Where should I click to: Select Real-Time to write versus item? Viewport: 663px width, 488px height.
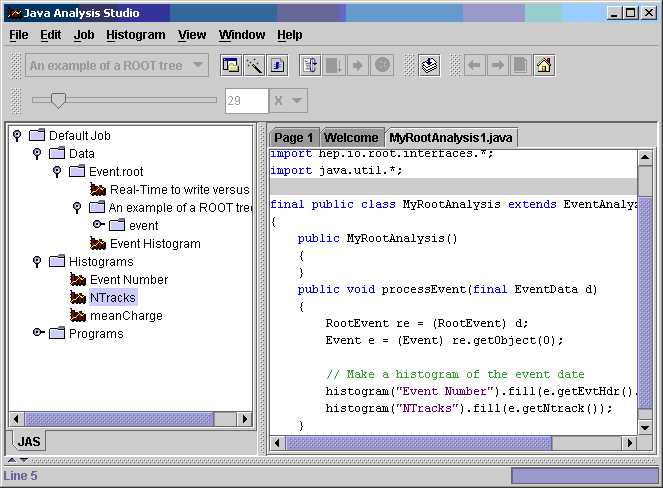pyautogui.click(x=179, y=190)
